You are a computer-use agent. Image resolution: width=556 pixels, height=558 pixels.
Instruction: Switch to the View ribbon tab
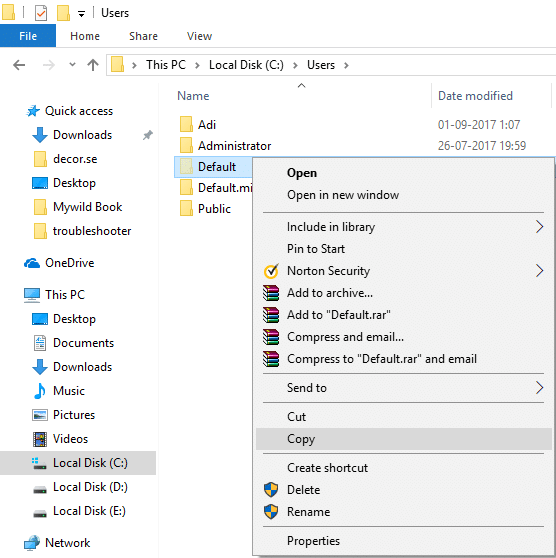199,36
